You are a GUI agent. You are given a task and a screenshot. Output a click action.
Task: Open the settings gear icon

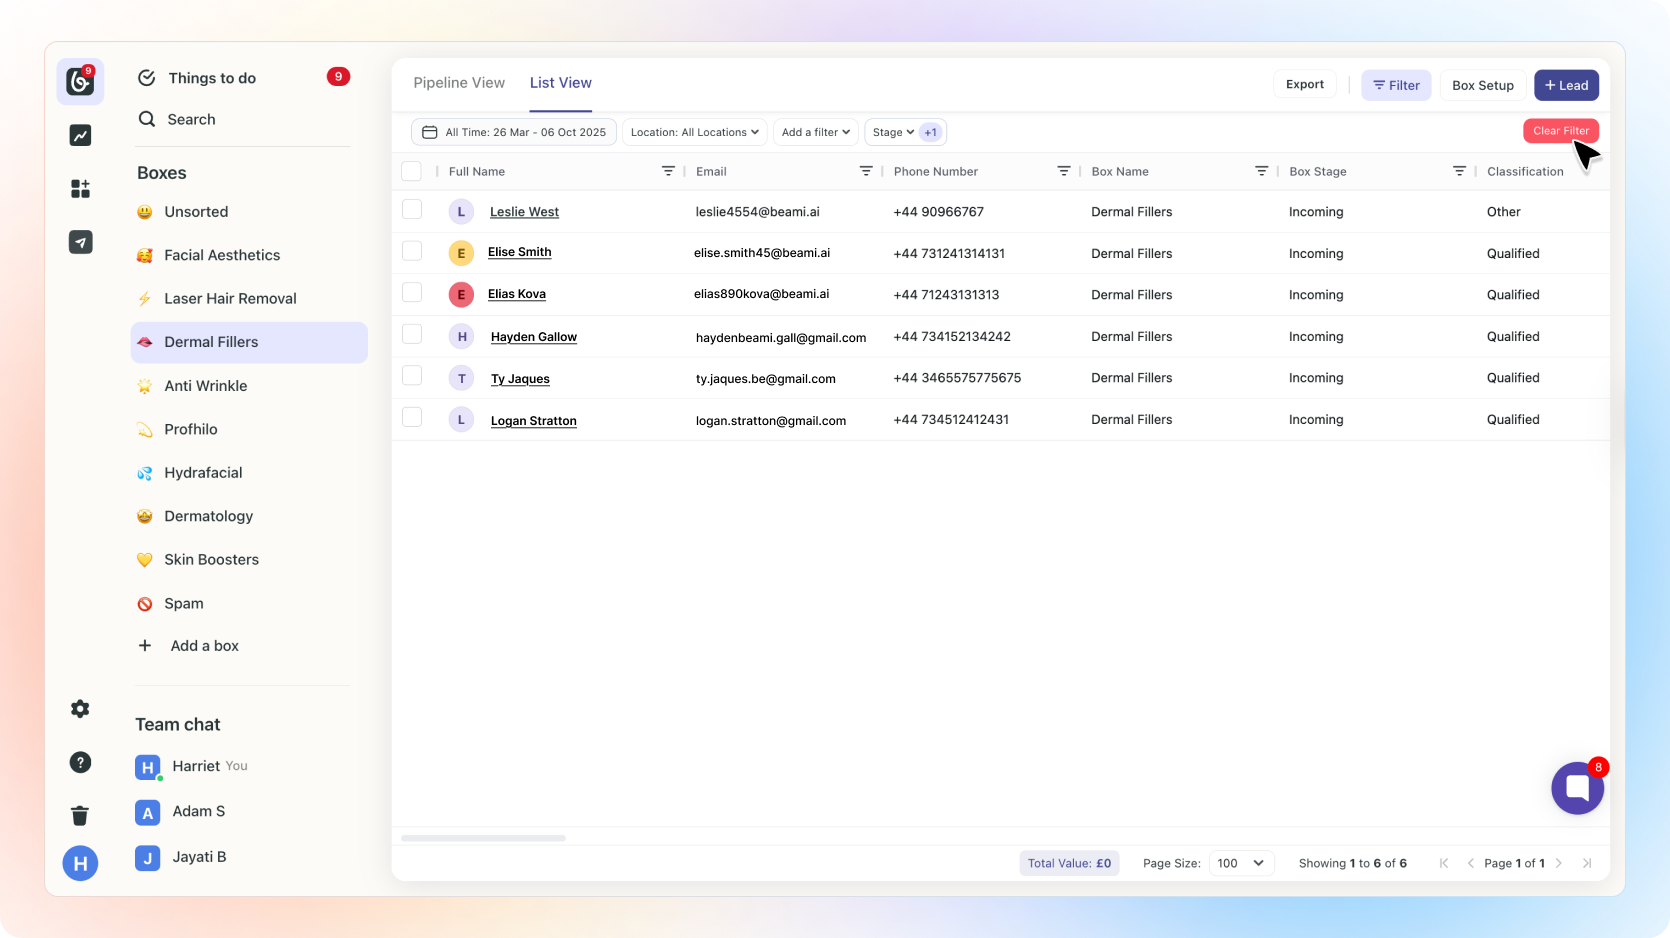[x=80, y=709]
